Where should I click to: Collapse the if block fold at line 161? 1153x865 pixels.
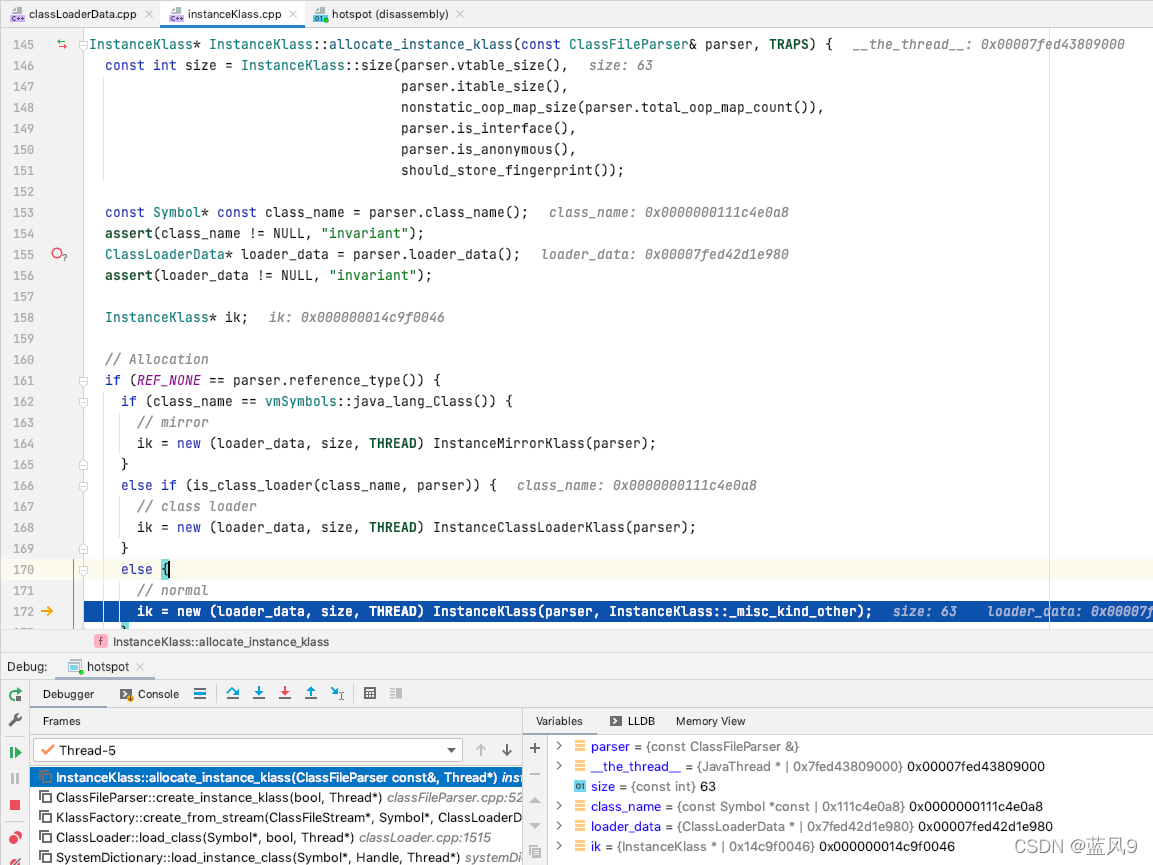point(83,380)
